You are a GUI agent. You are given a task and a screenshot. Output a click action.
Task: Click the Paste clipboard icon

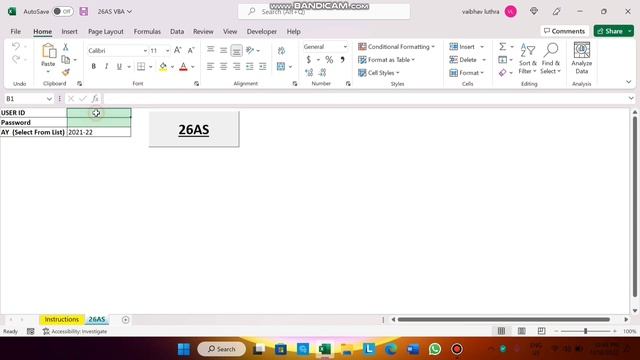tap(48, 51)
